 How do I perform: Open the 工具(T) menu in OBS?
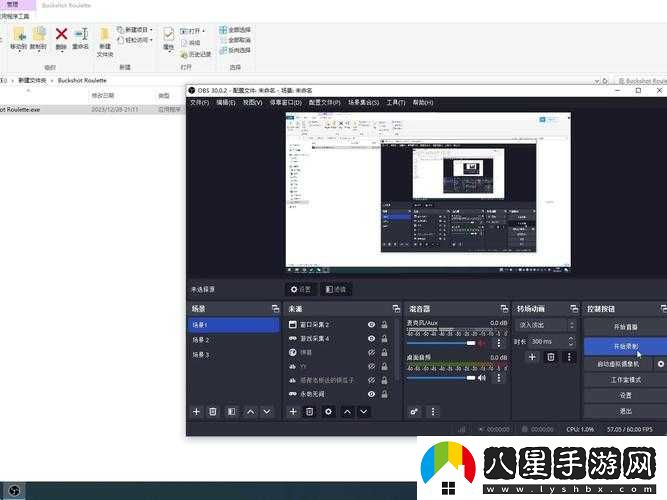(396, 103)
